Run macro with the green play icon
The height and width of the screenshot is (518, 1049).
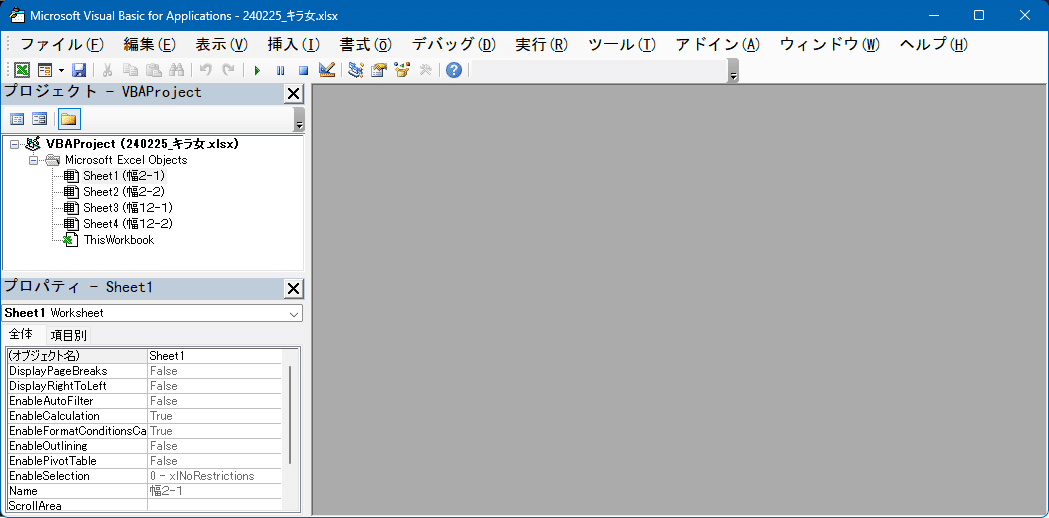[258, 70]
